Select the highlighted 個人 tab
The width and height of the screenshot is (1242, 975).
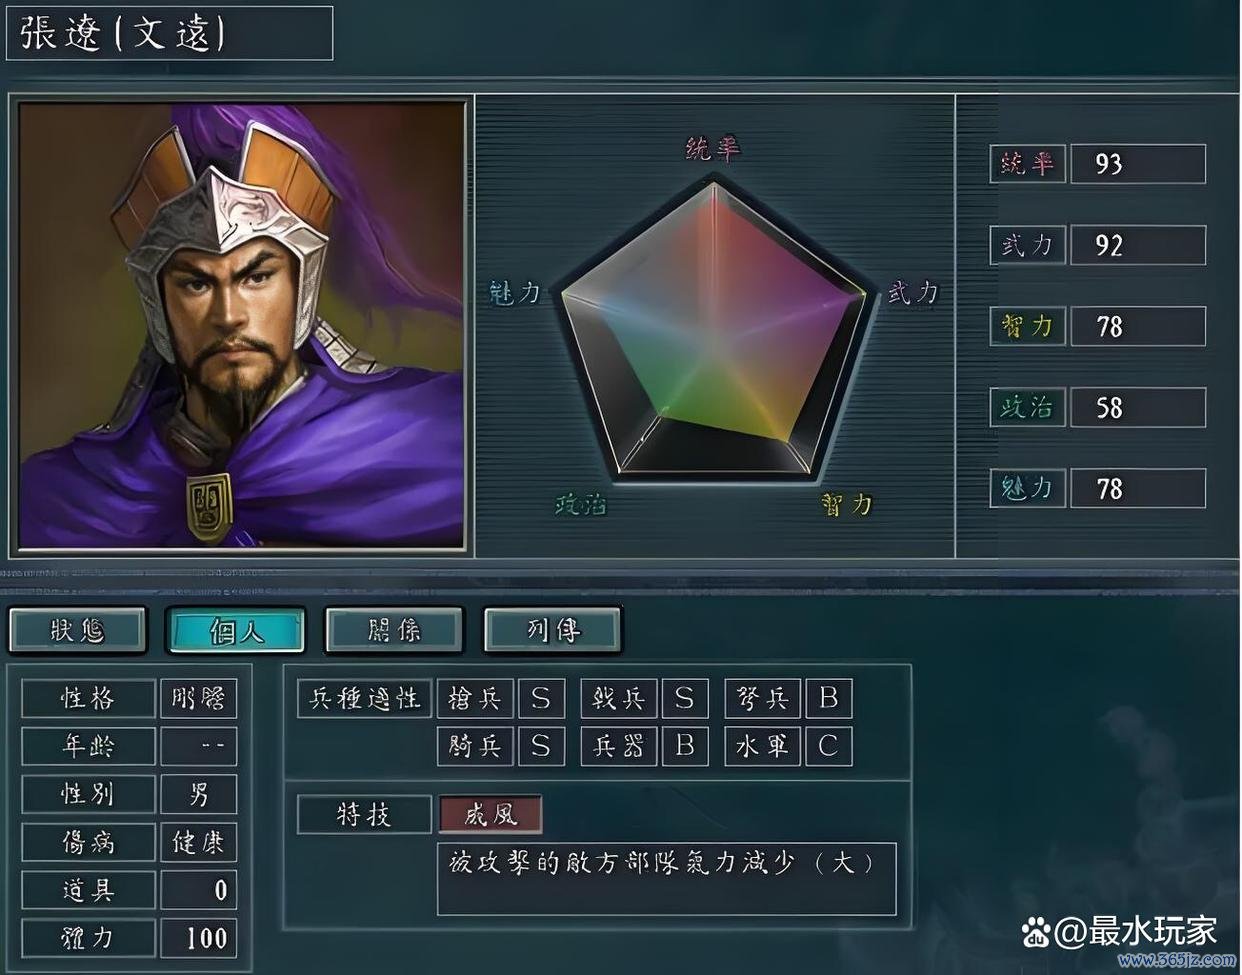point(236,630)
